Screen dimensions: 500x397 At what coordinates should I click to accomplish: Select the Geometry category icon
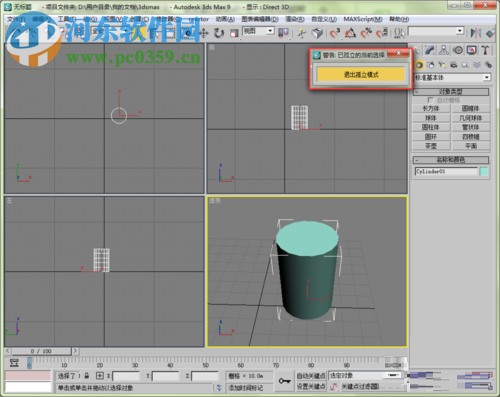[419, 65]
